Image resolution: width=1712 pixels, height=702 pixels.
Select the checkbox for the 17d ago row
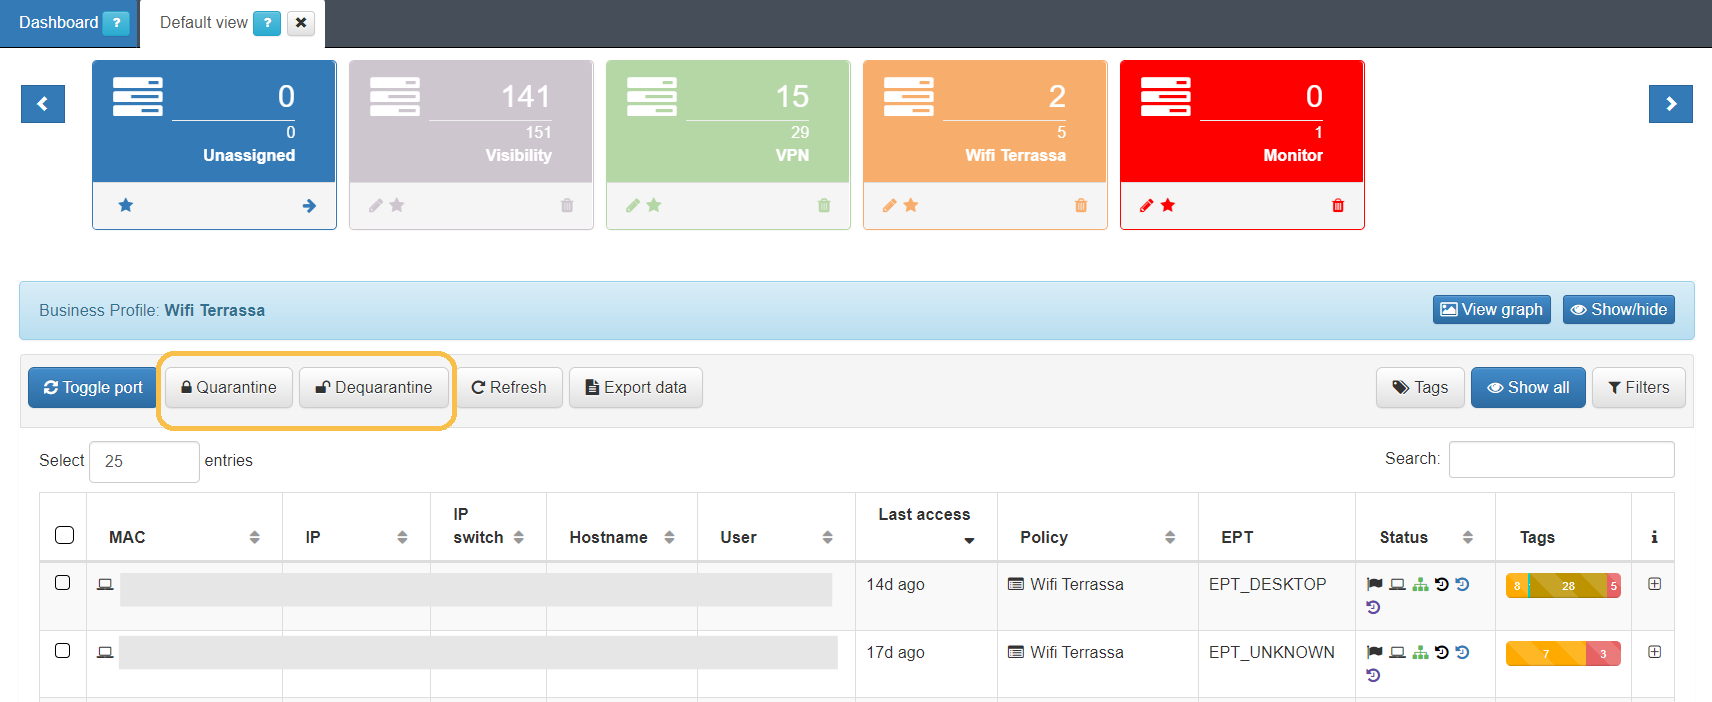click(x=63, y=651)
